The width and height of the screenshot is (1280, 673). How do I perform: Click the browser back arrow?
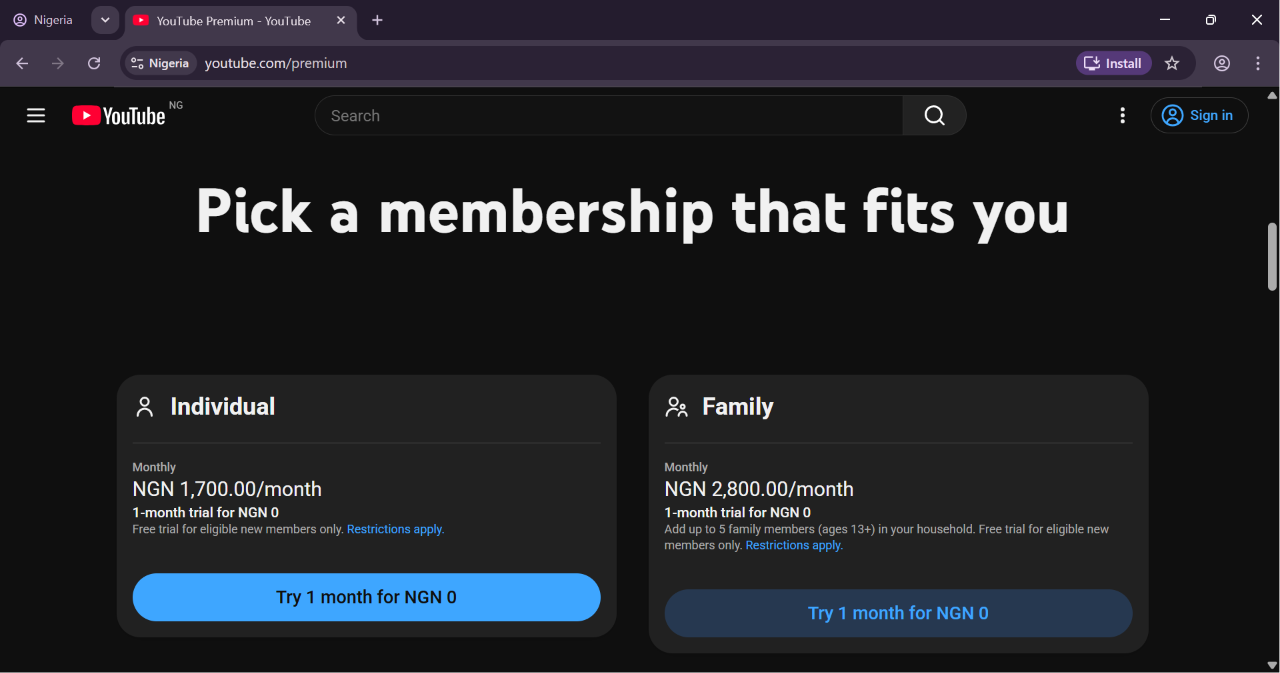pos(22,63)
